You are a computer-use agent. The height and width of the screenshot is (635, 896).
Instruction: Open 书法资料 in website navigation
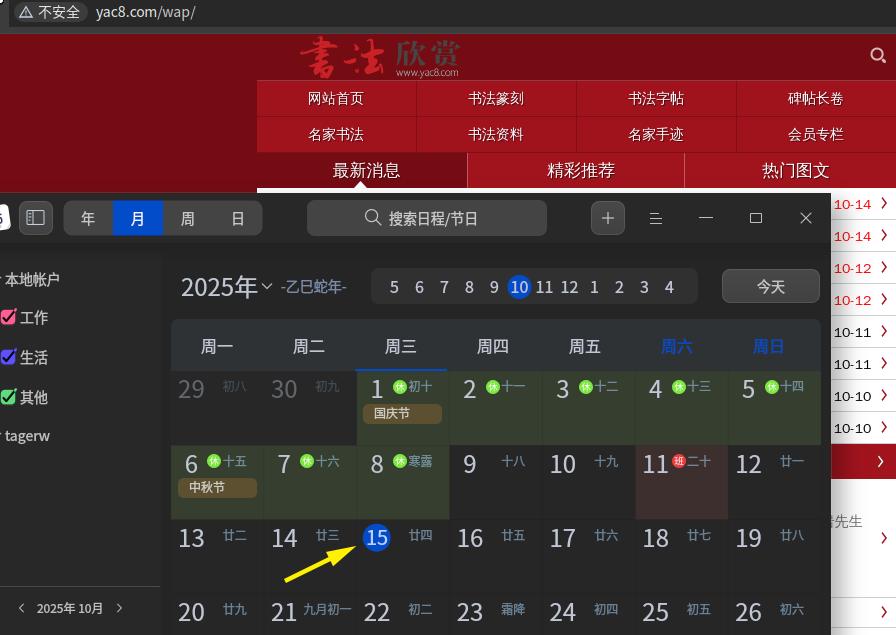tap(496, 135)
